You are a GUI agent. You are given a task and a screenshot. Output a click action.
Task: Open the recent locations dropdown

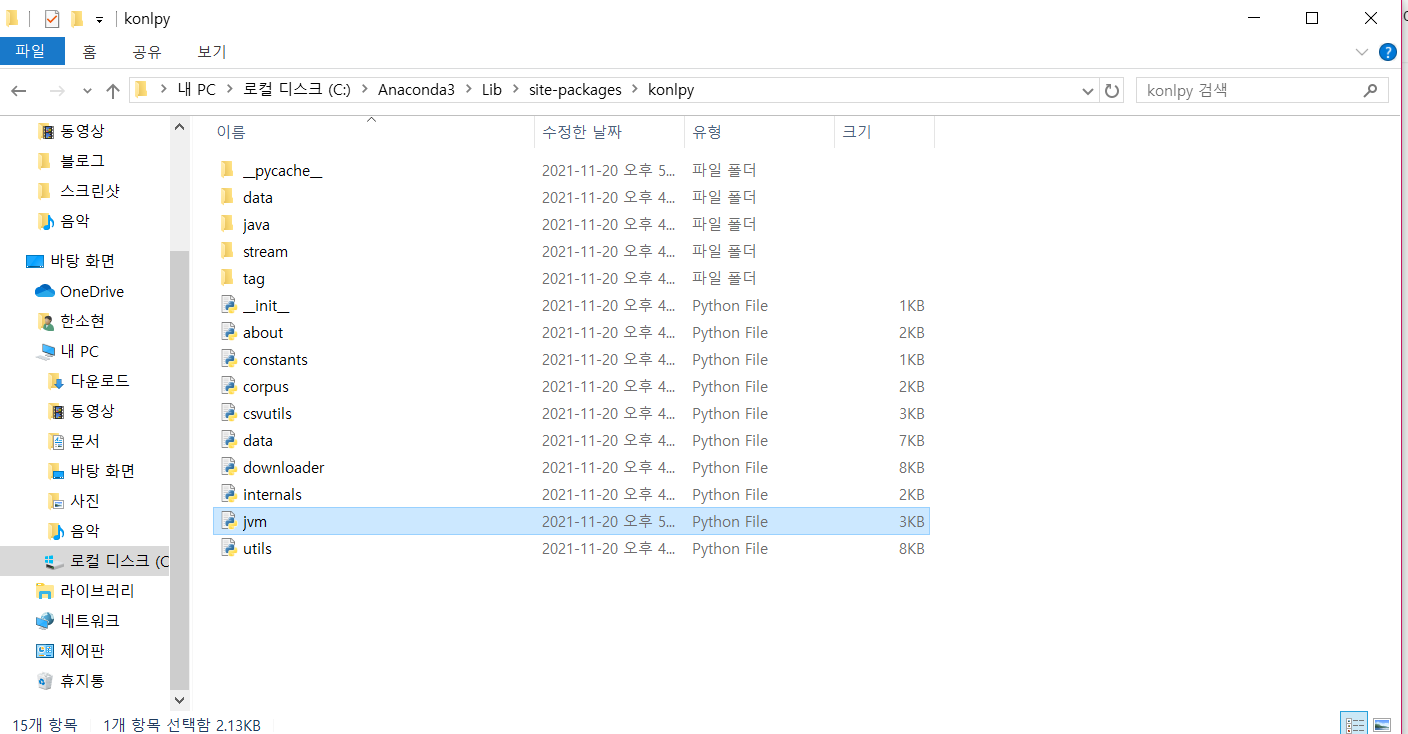87,91
